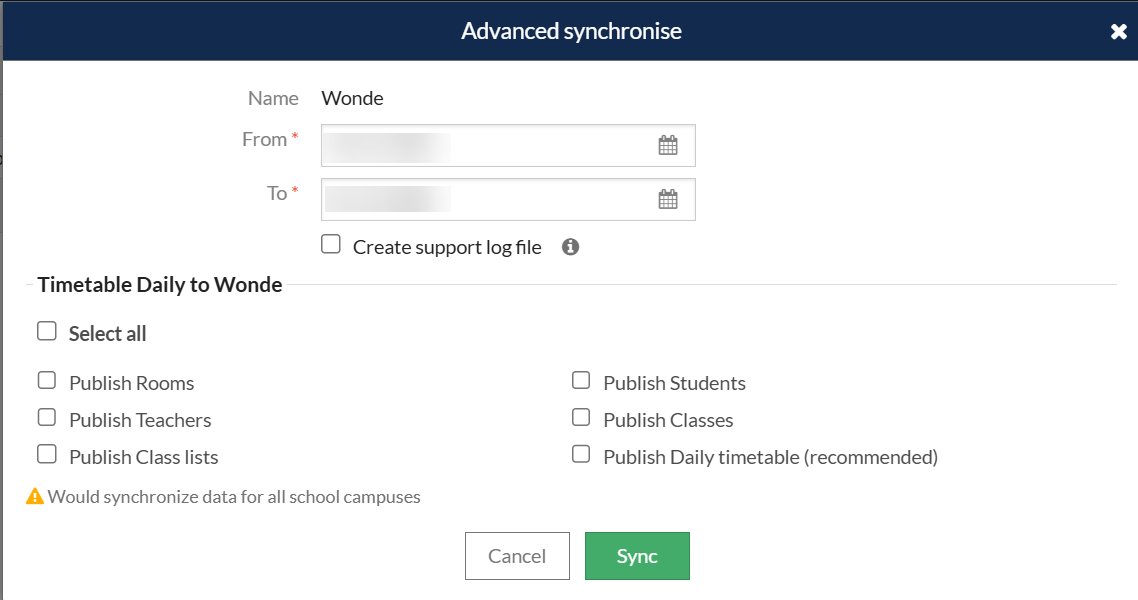Enable Publish Class lists checkbox
This screenshot has height=600, width=1138.
click(x=47, y=455)
